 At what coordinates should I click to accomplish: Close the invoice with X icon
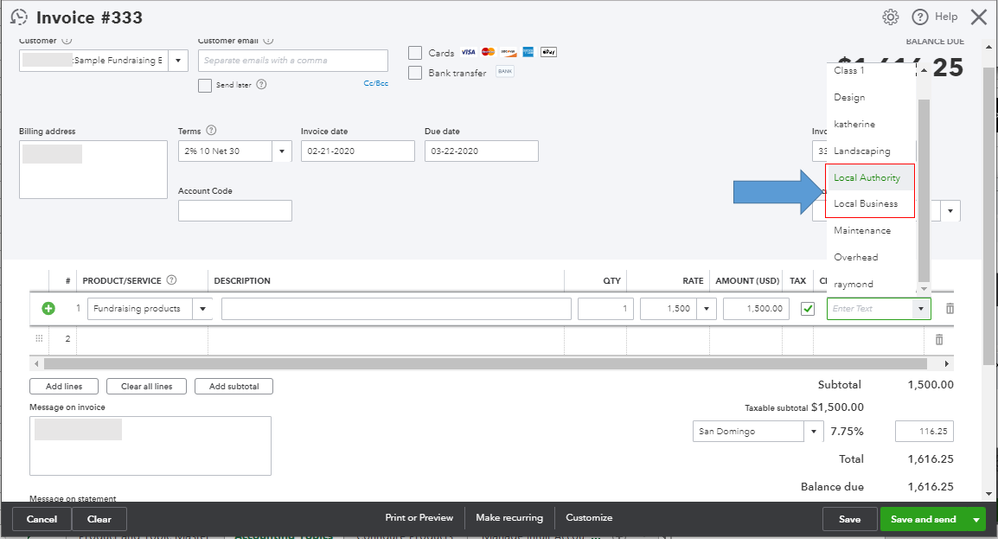(979, 17)
